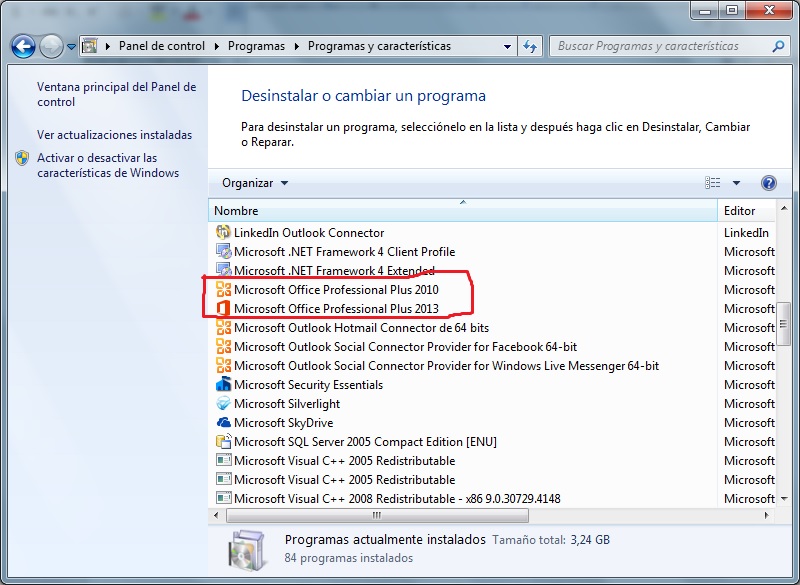The width and height of the screenshot is (800, 585).
Task: Click the vertical scrollbar up arrow
Action: point(784,208)
